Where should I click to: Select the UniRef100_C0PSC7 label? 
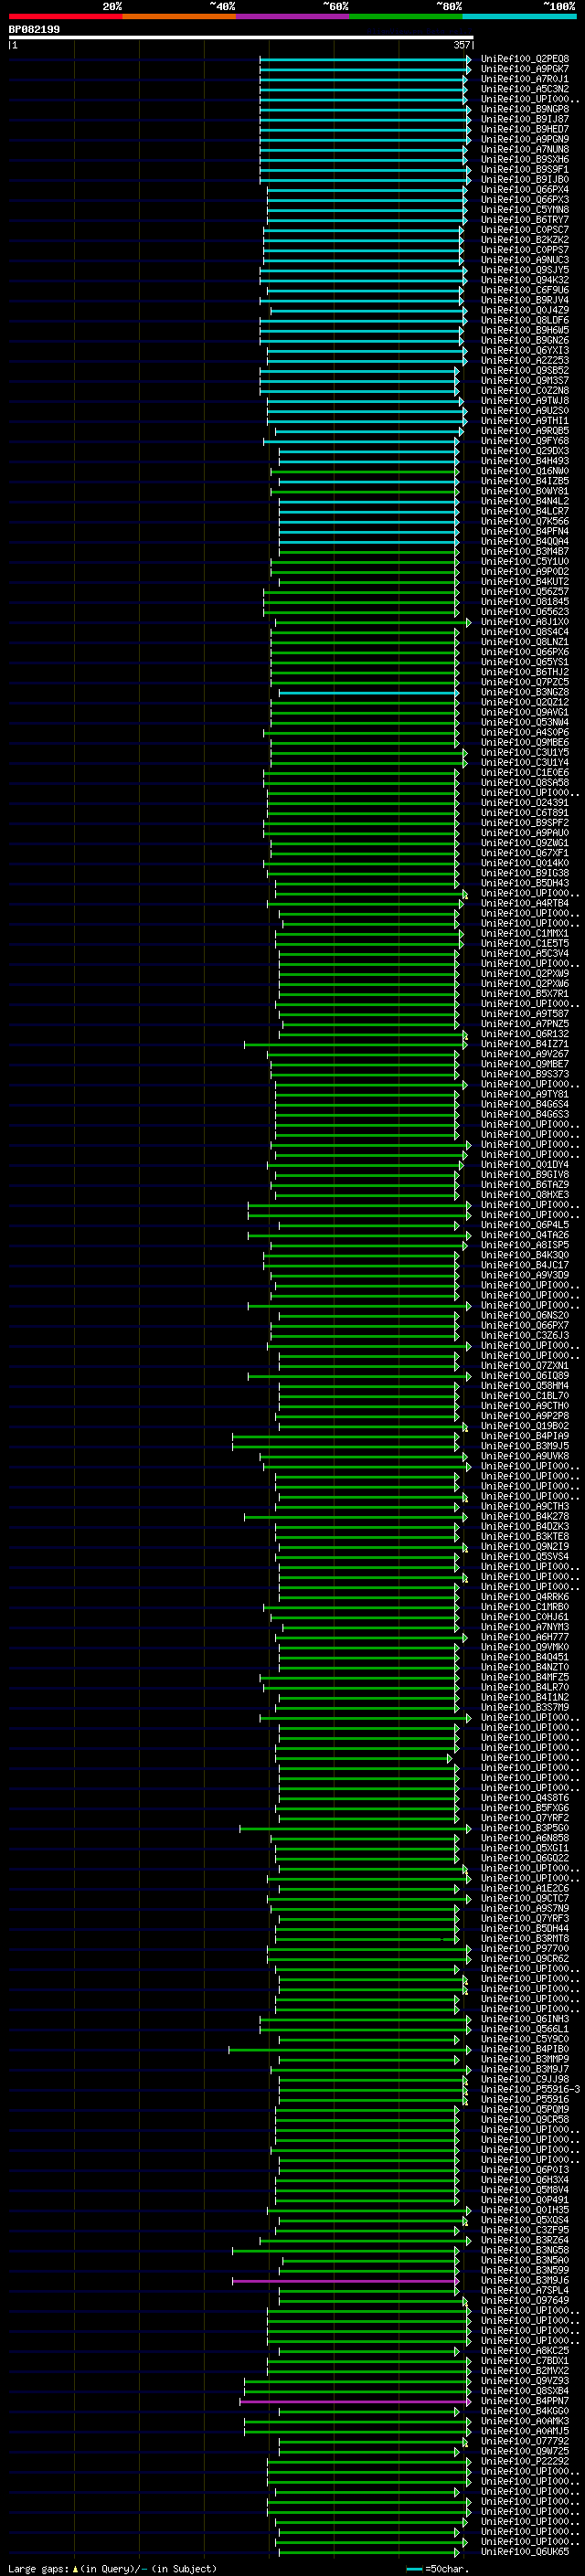(524, 230)
